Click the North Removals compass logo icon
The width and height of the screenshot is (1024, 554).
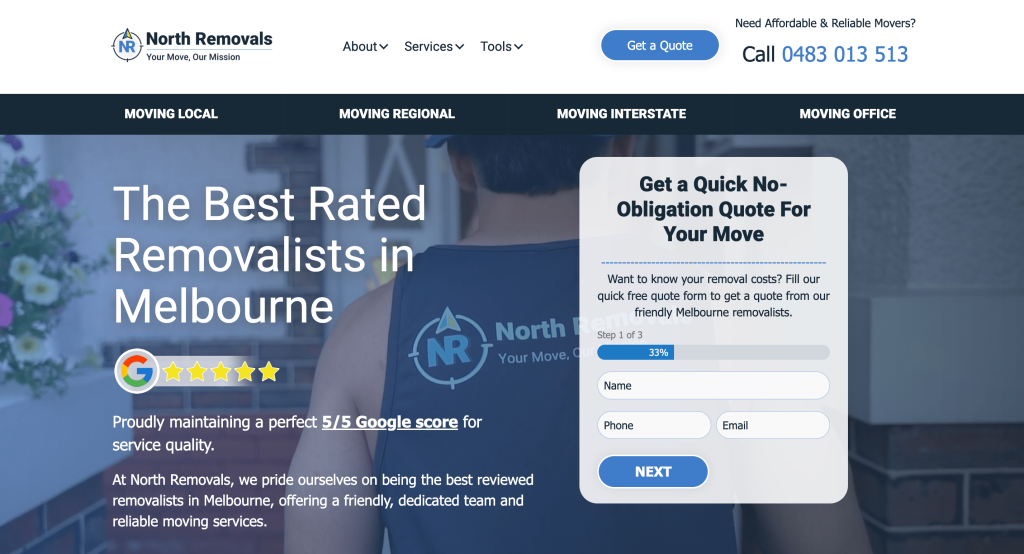[127, 46]
